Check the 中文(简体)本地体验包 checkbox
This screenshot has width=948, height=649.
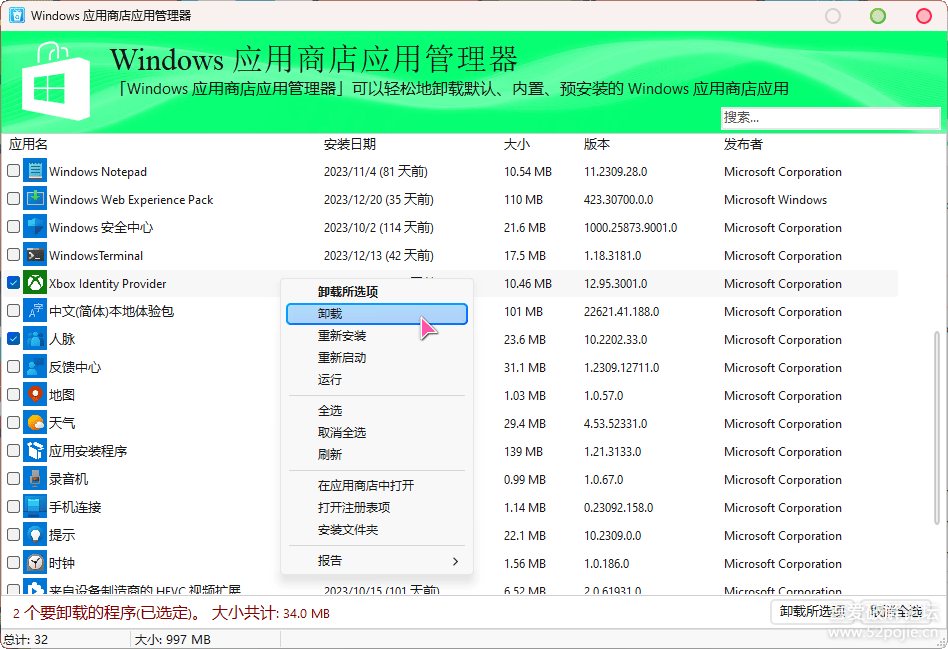(13, 311)
